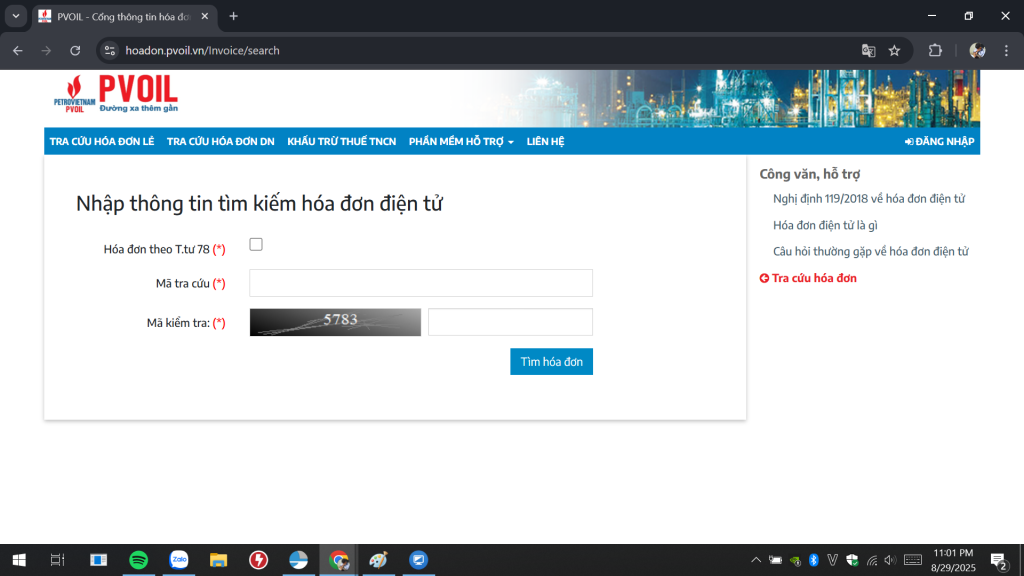1024x576 pixels.
Task: Reload the PVOIL invoice page
Action: [75, 50]
